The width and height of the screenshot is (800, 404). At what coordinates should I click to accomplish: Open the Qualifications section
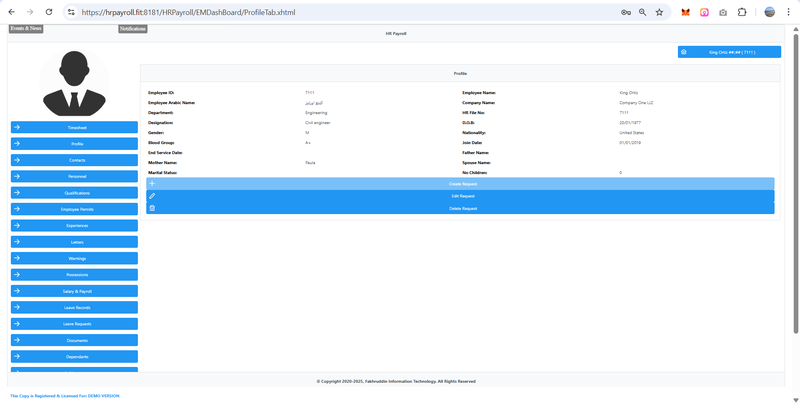click(x=74, y=193)
